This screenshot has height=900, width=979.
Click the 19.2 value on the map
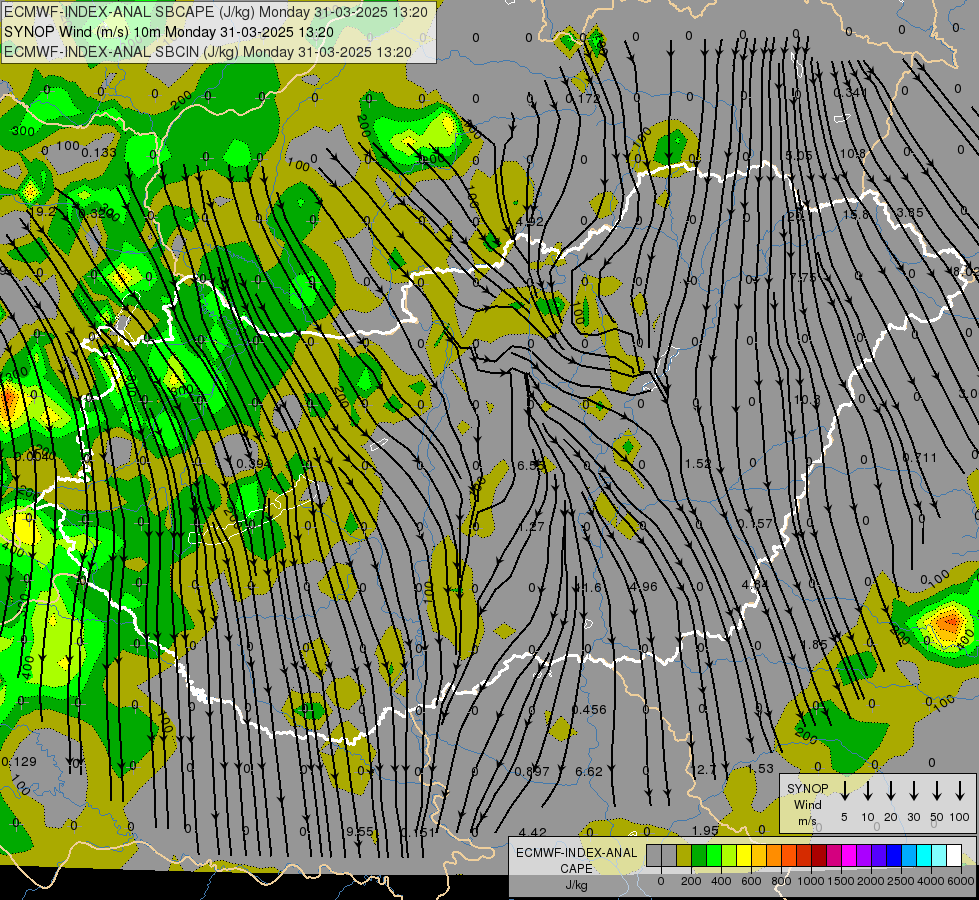[x=42, y=212]
